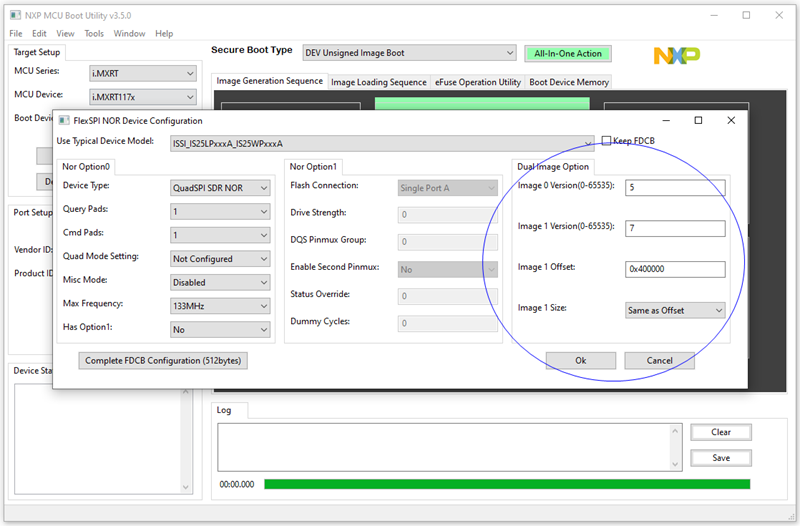Open the Image 1 Size dropdown
800x526 pixels.
675,310
